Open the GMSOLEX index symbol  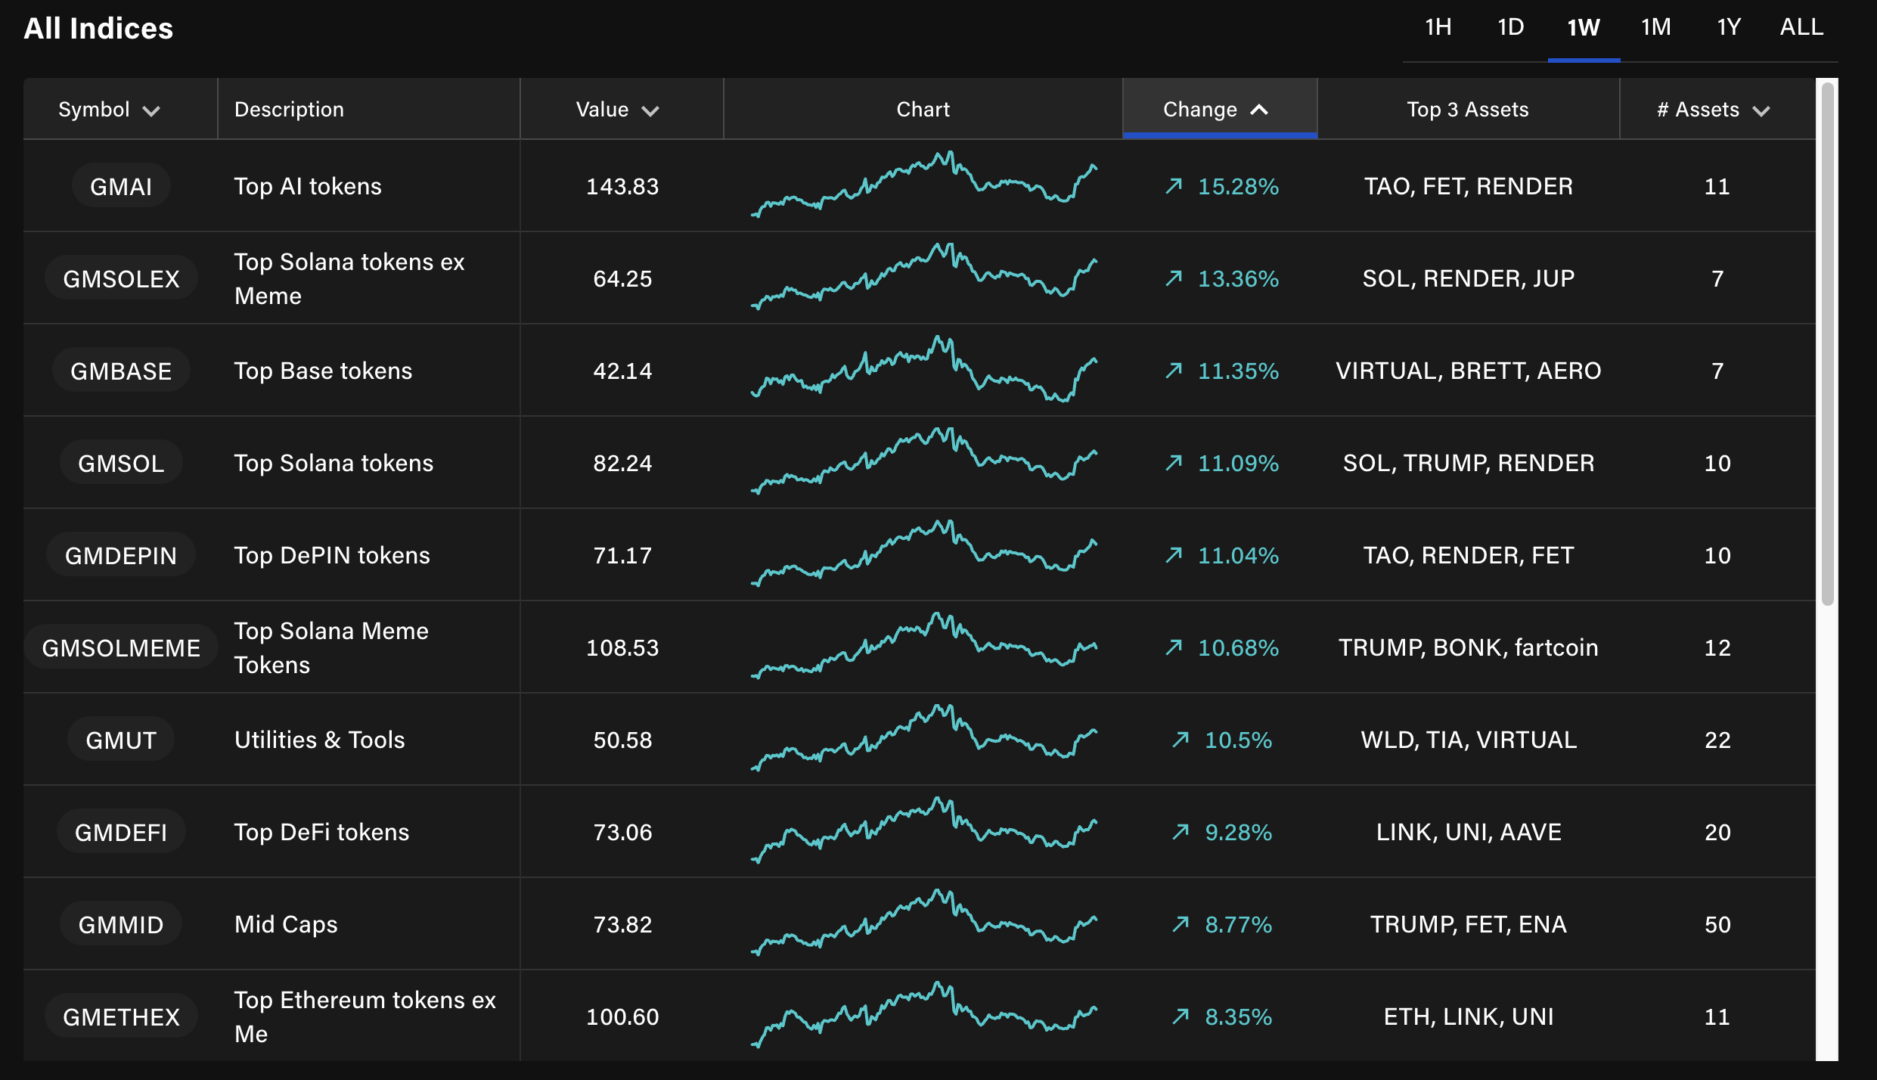(x=121, y=279)
